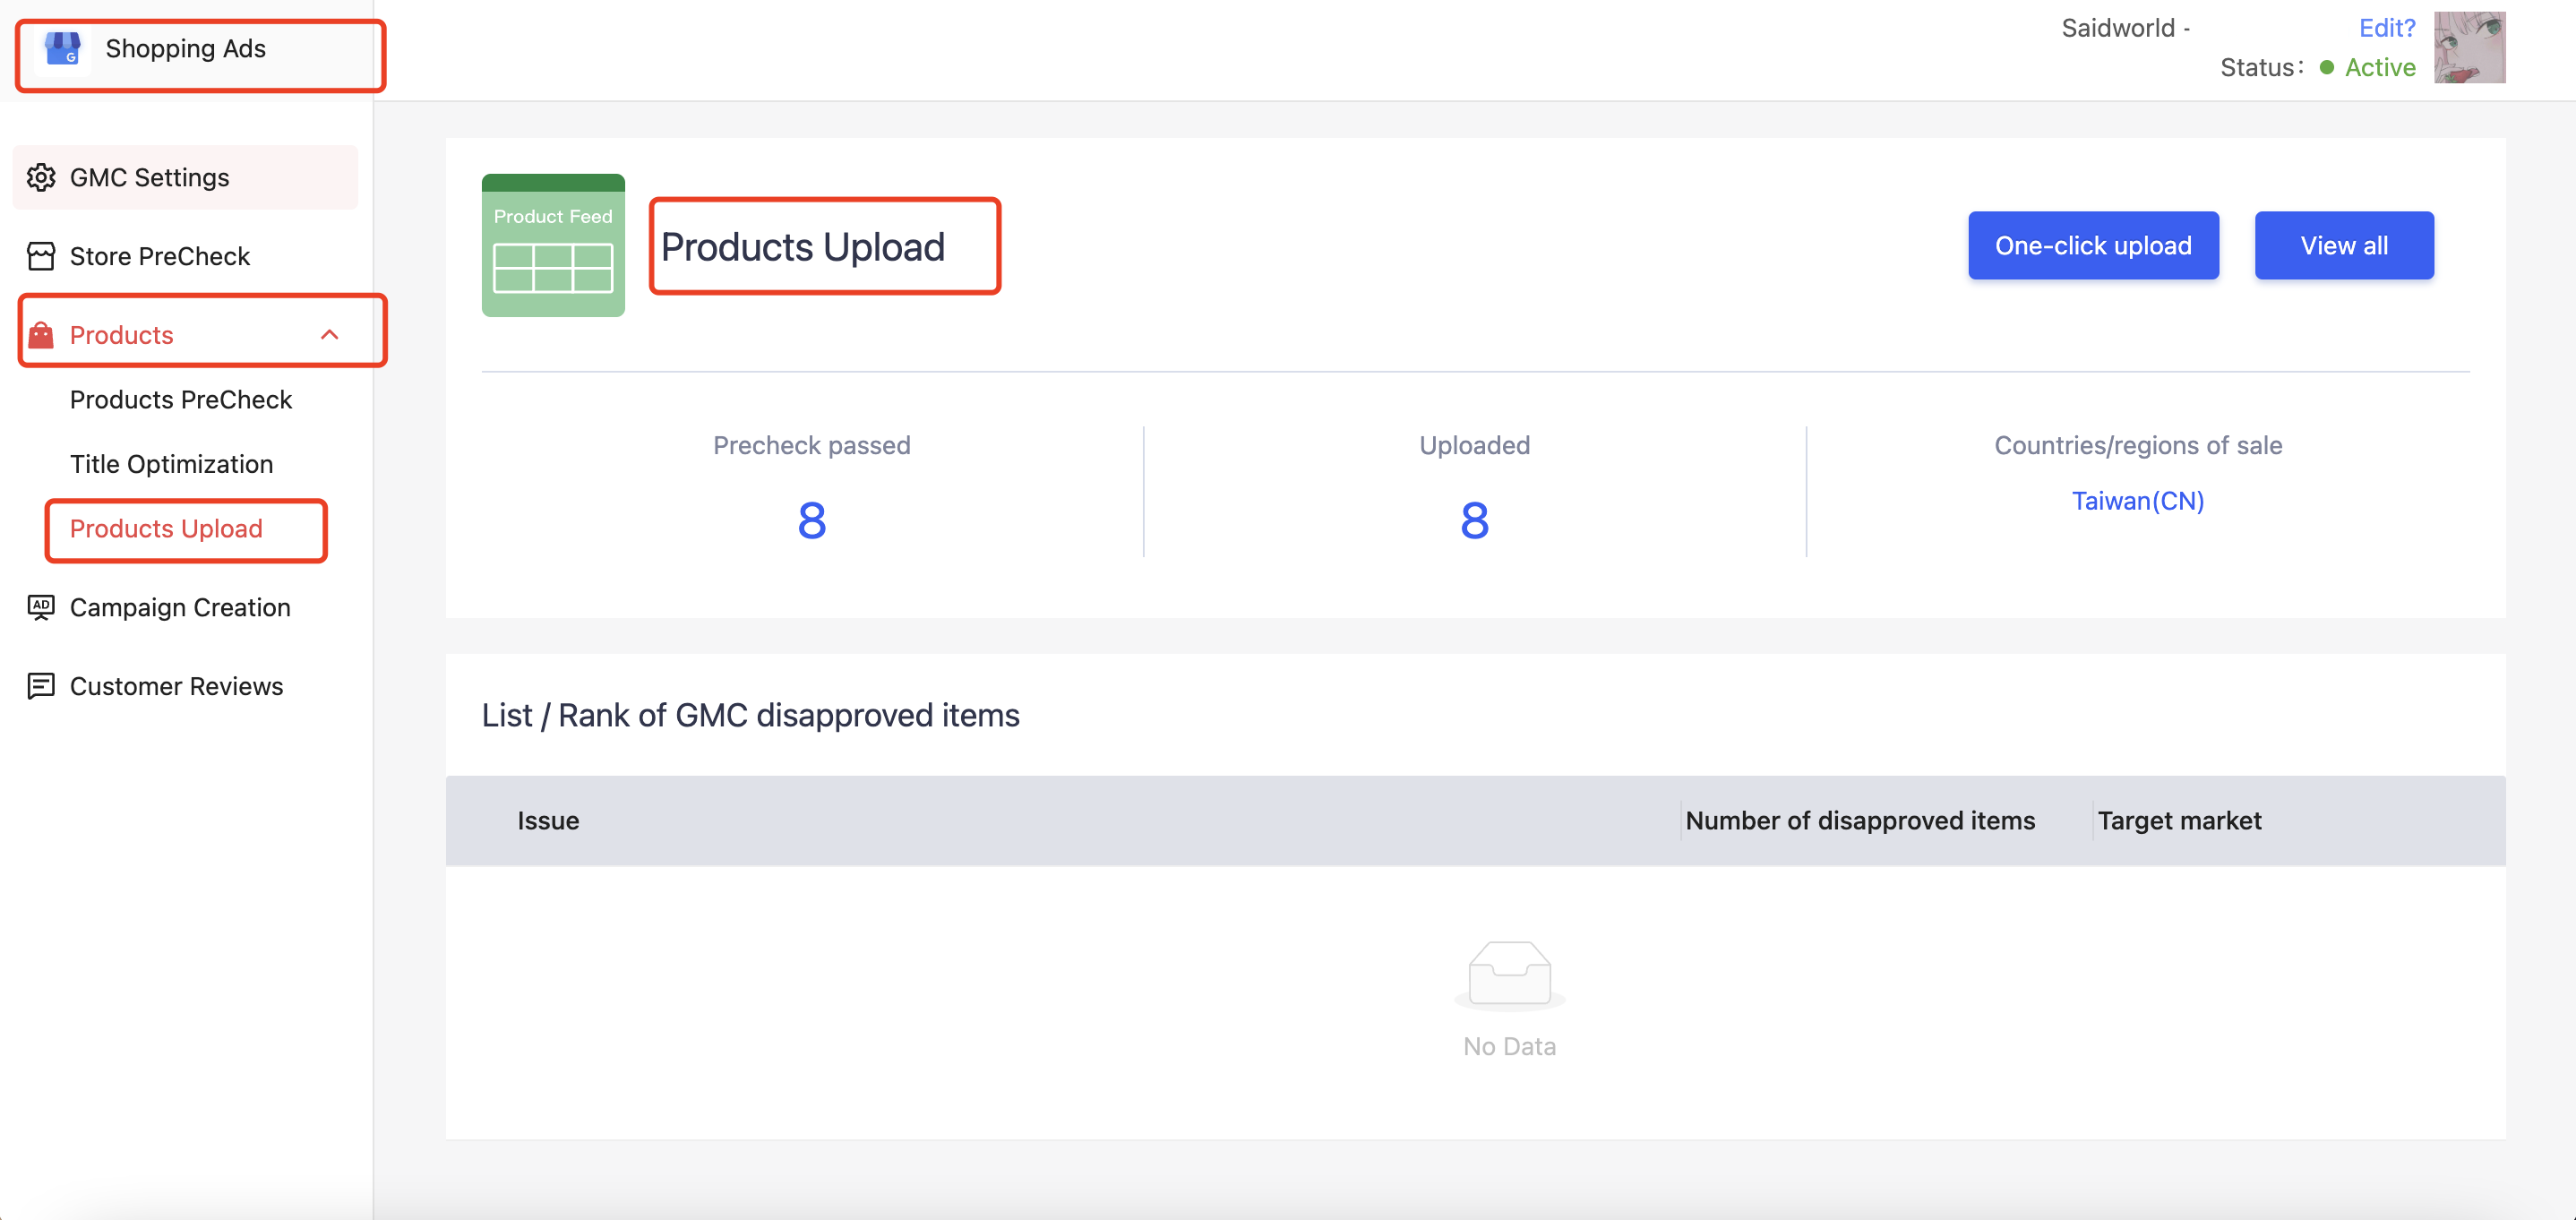Select Products Upload in the sidebar

[x=166, y=528]
